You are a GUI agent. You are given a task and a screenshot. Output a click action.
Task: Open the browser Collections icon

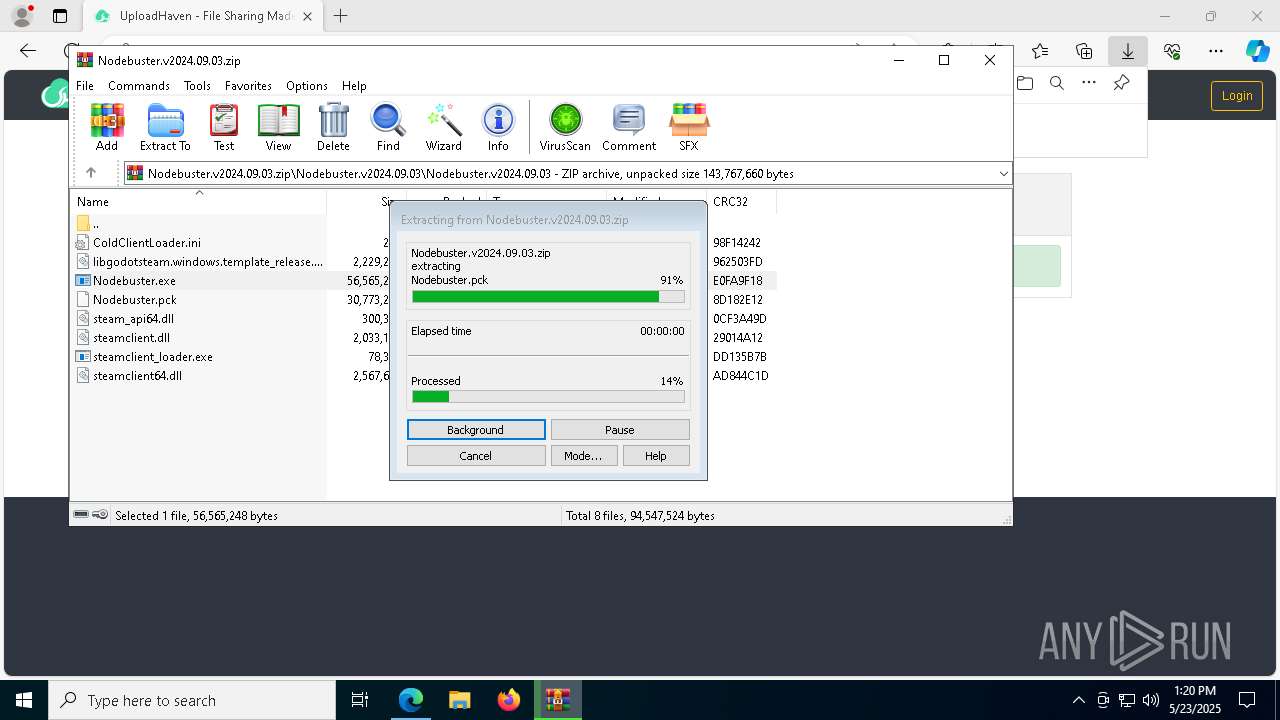pos(1084,51)
